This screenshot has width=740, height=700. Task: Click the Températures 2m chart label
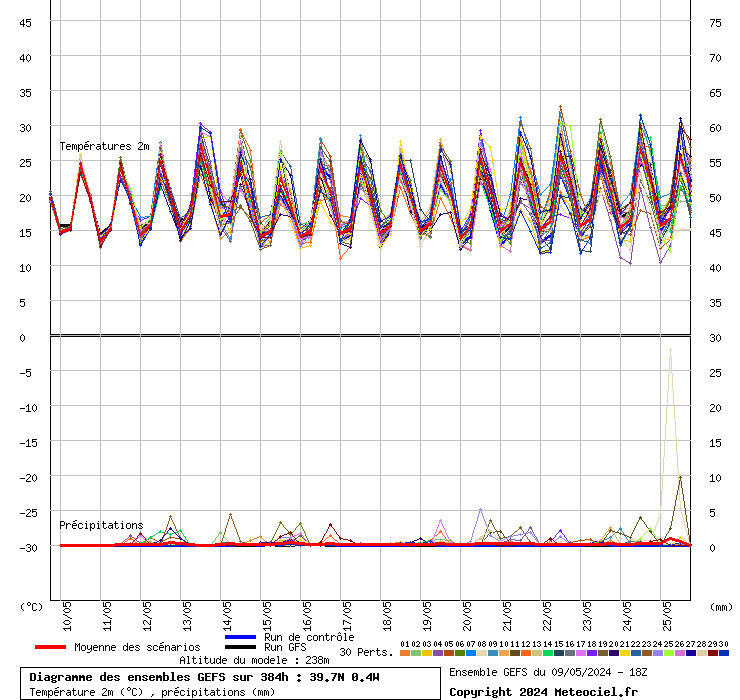click(x=103, y=146)
